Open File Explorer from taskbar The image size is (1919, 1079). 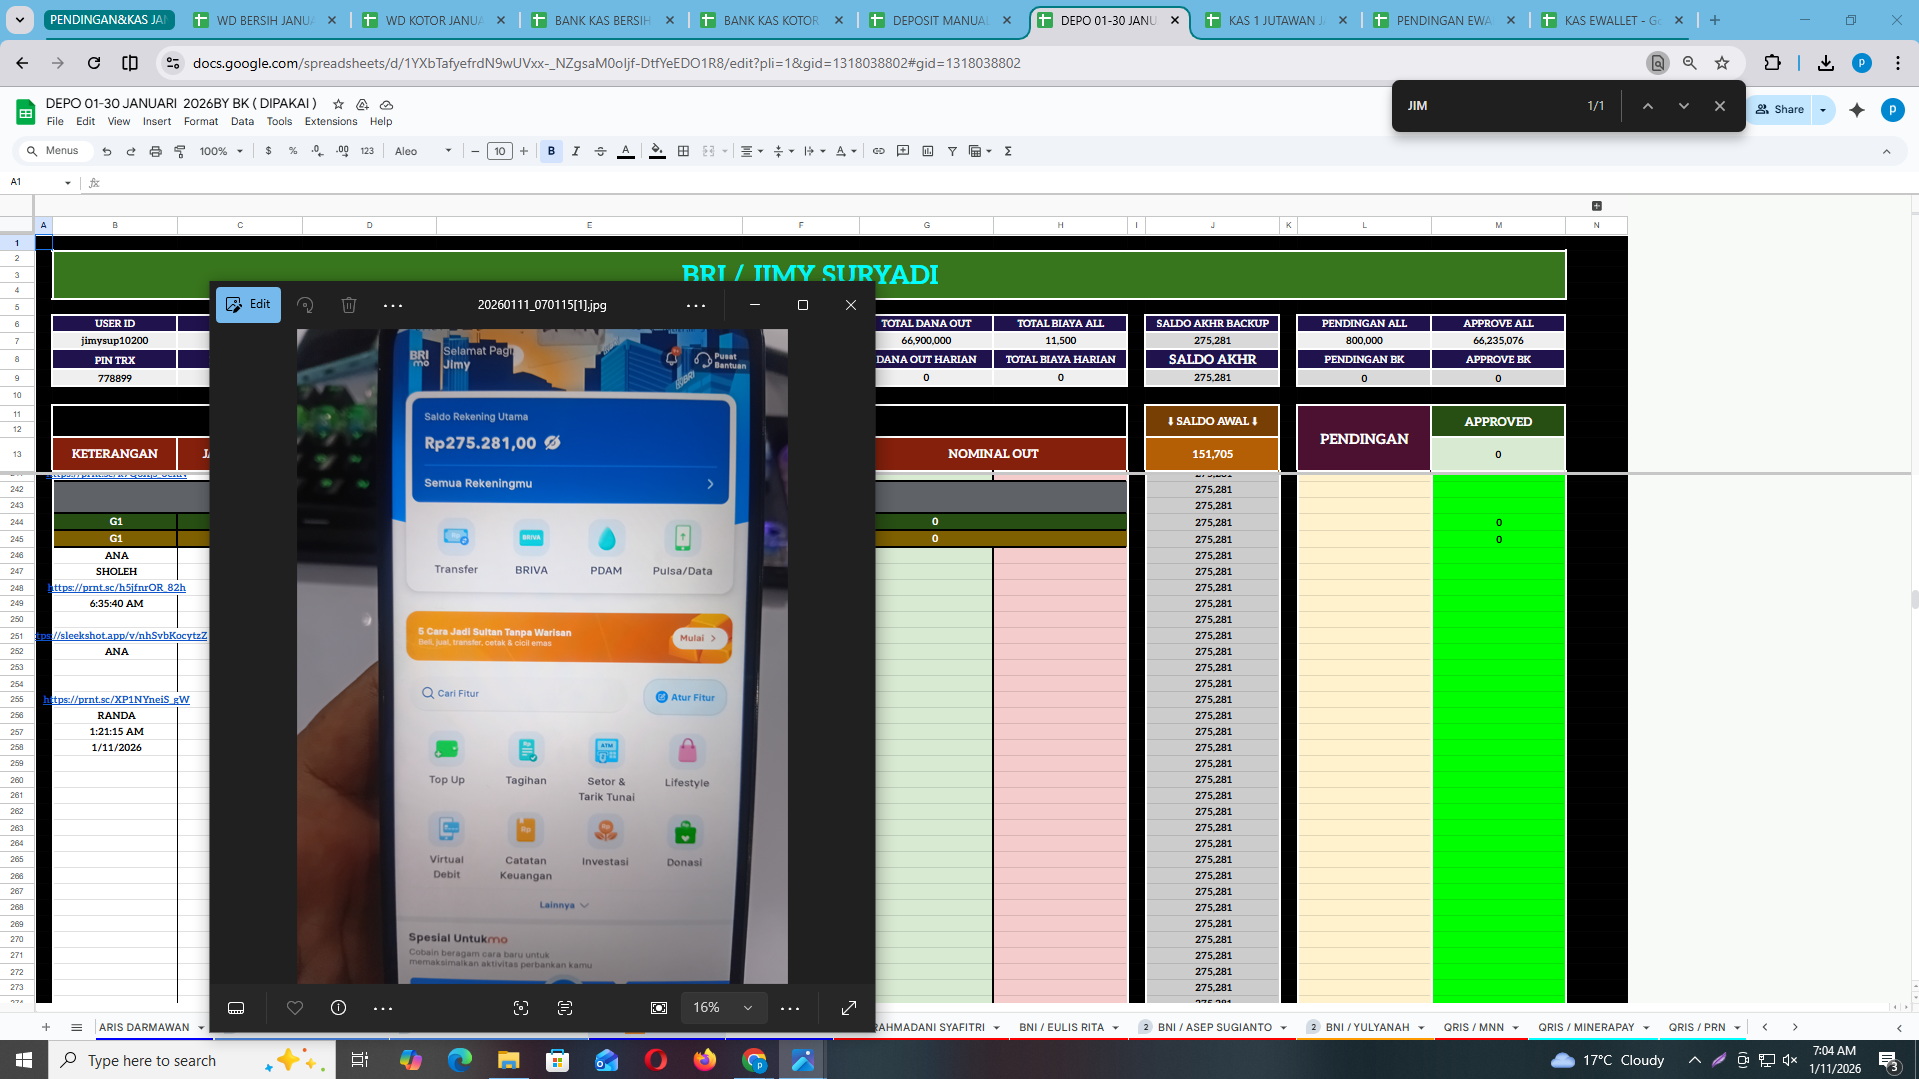[508, 1060]
